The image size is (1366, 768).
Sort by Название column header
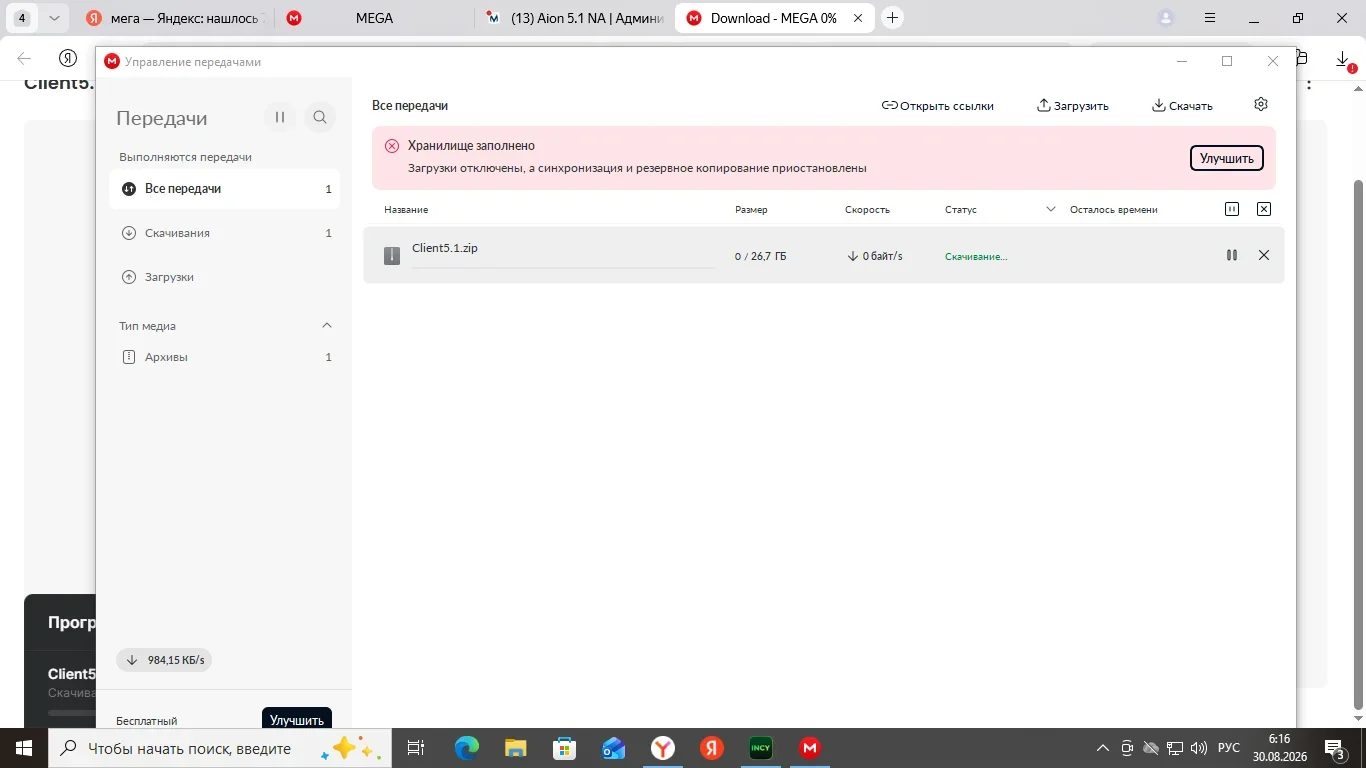coord(406,210)
